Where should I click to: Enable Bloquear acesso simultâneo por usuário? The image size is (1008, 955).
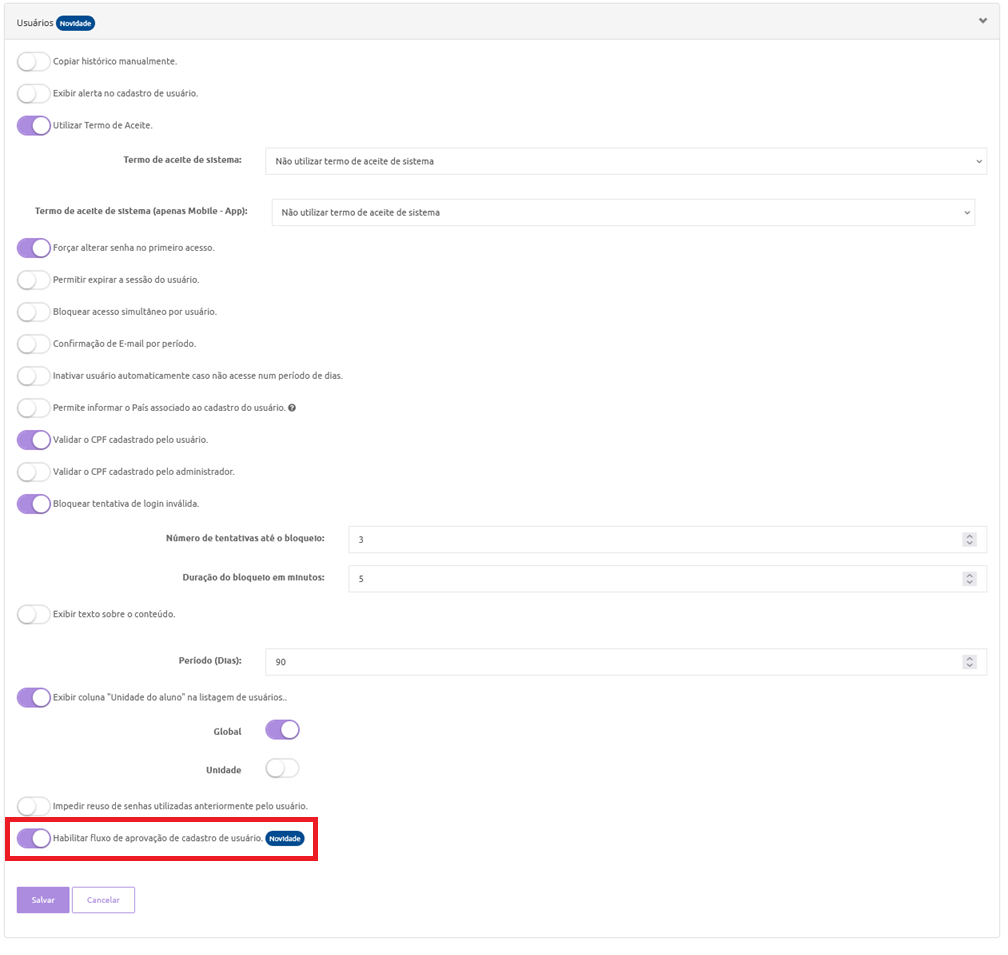[x=34, y=312]
